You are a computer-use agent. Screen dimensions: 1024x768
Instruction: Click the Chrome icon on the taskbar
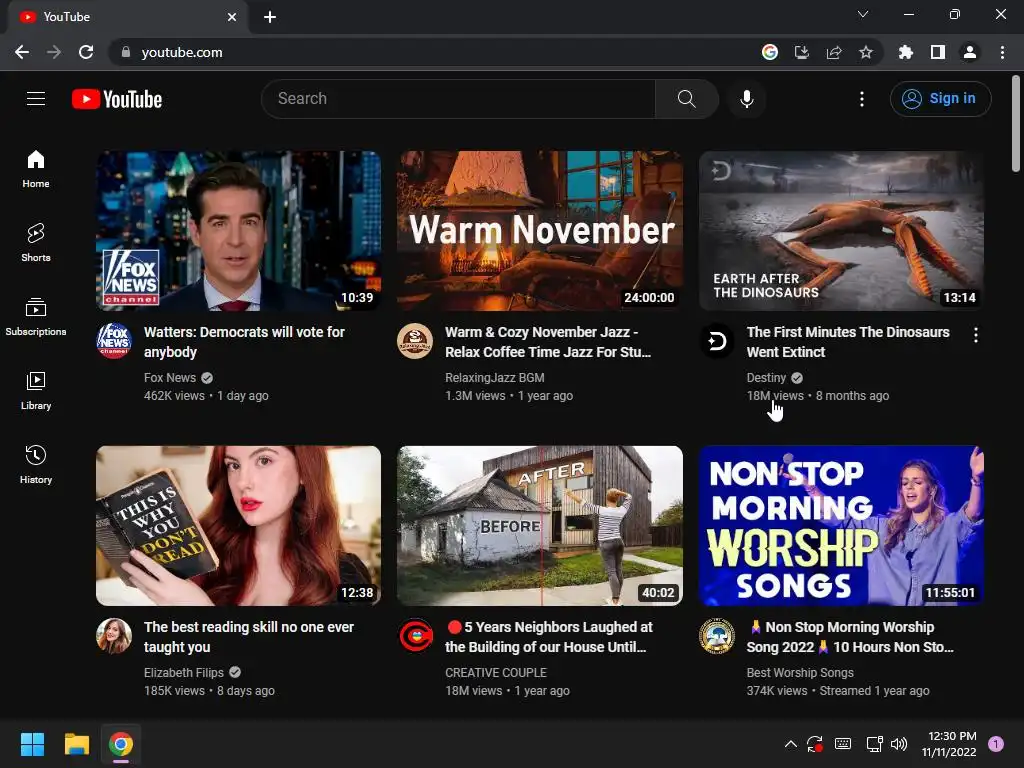(x=121, y=744)
